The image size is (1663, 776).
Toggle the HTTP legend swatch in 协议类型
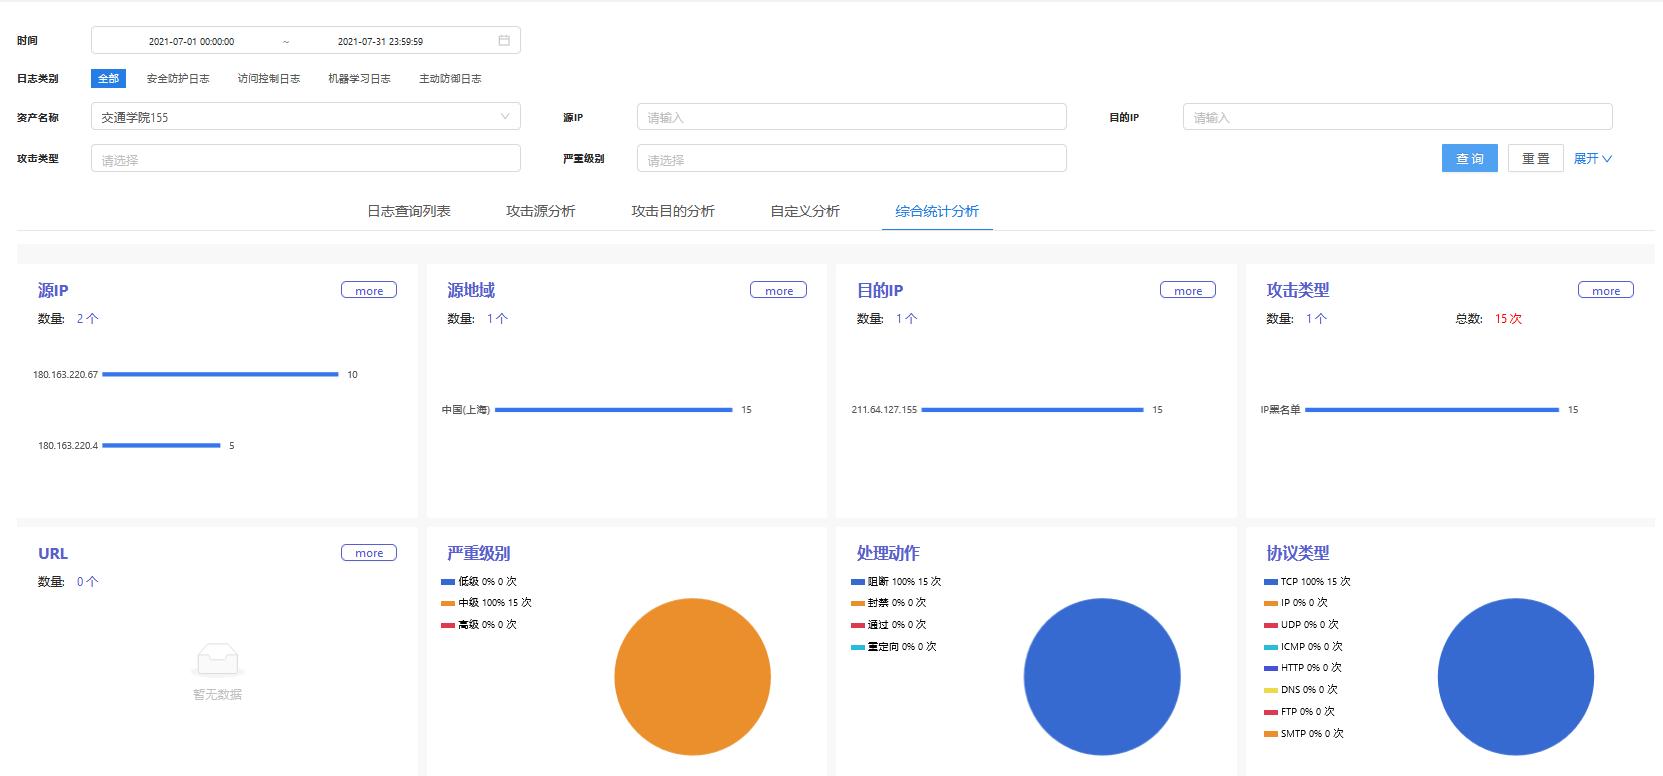1271,668
